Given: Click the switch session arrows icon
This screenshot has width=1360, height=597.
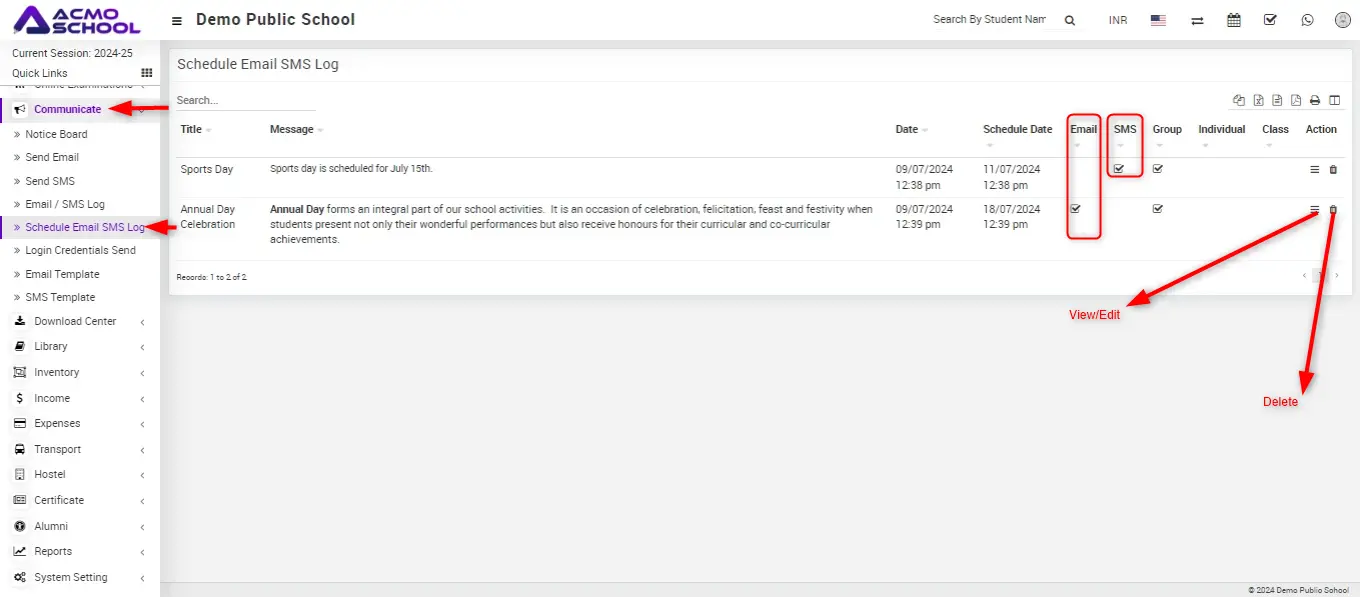Looking at the screenshot, I should (1197, 20).
